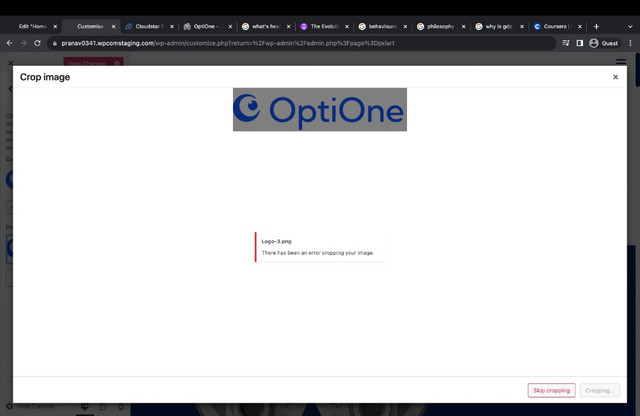Click the address bar URL
640x416 pixels.
point(228,43)
